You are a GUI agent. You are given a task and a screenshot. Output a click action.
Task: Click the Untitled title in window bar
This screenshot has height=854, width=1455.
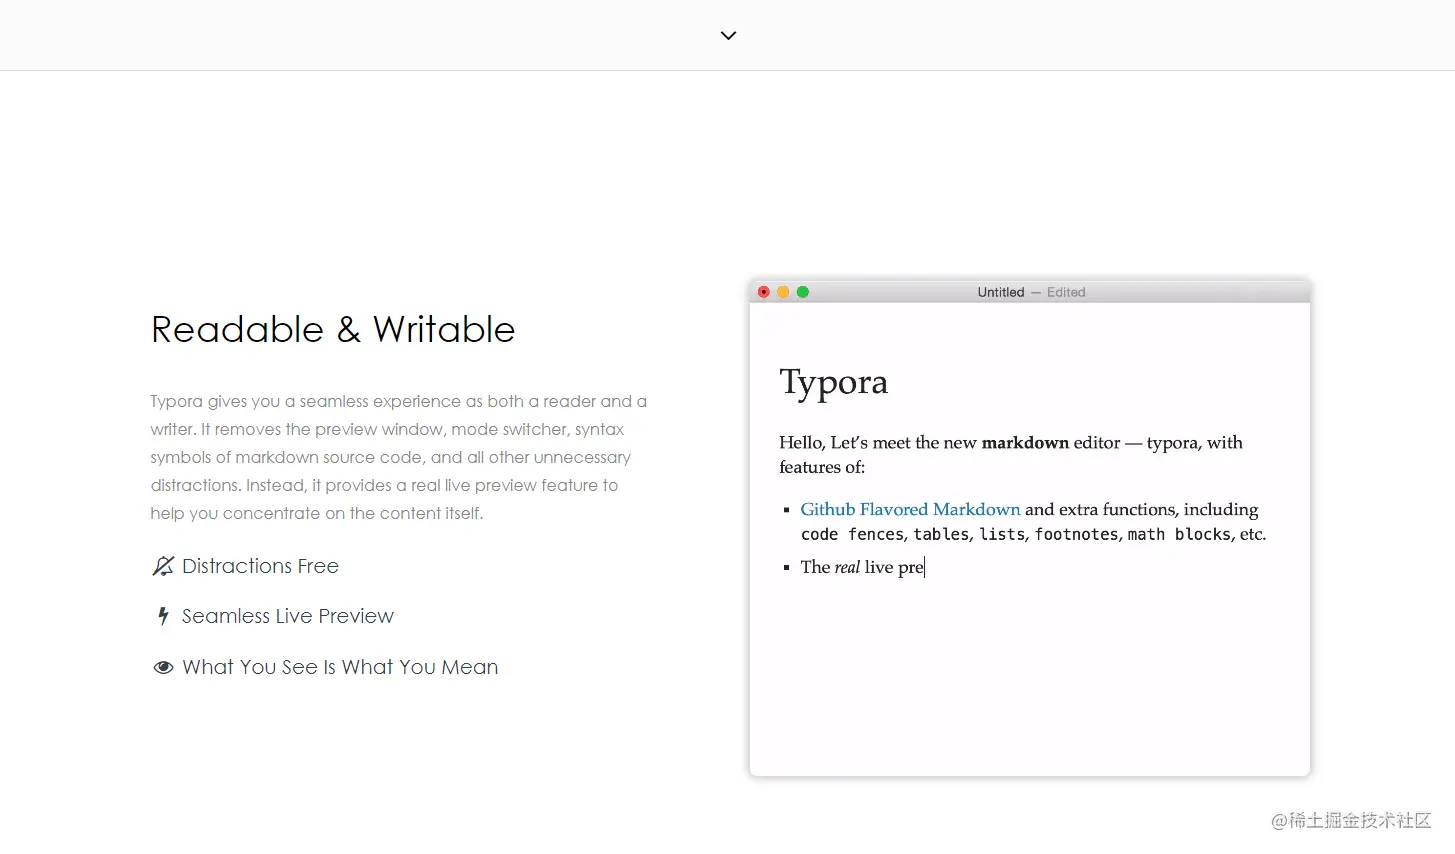[1001, 292]
